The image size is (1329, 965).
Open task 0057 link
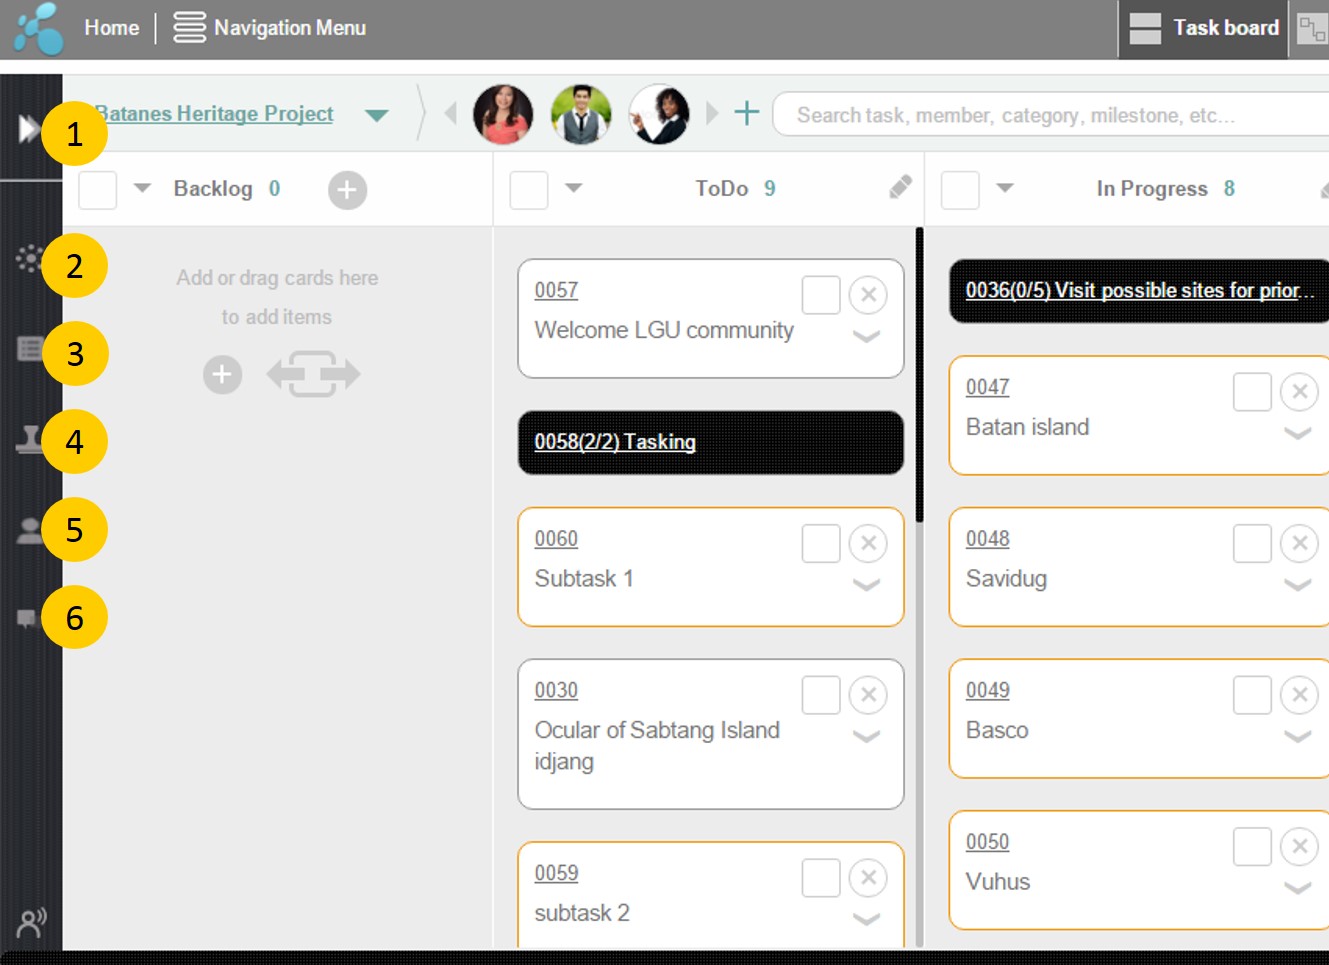click(556, 290)
